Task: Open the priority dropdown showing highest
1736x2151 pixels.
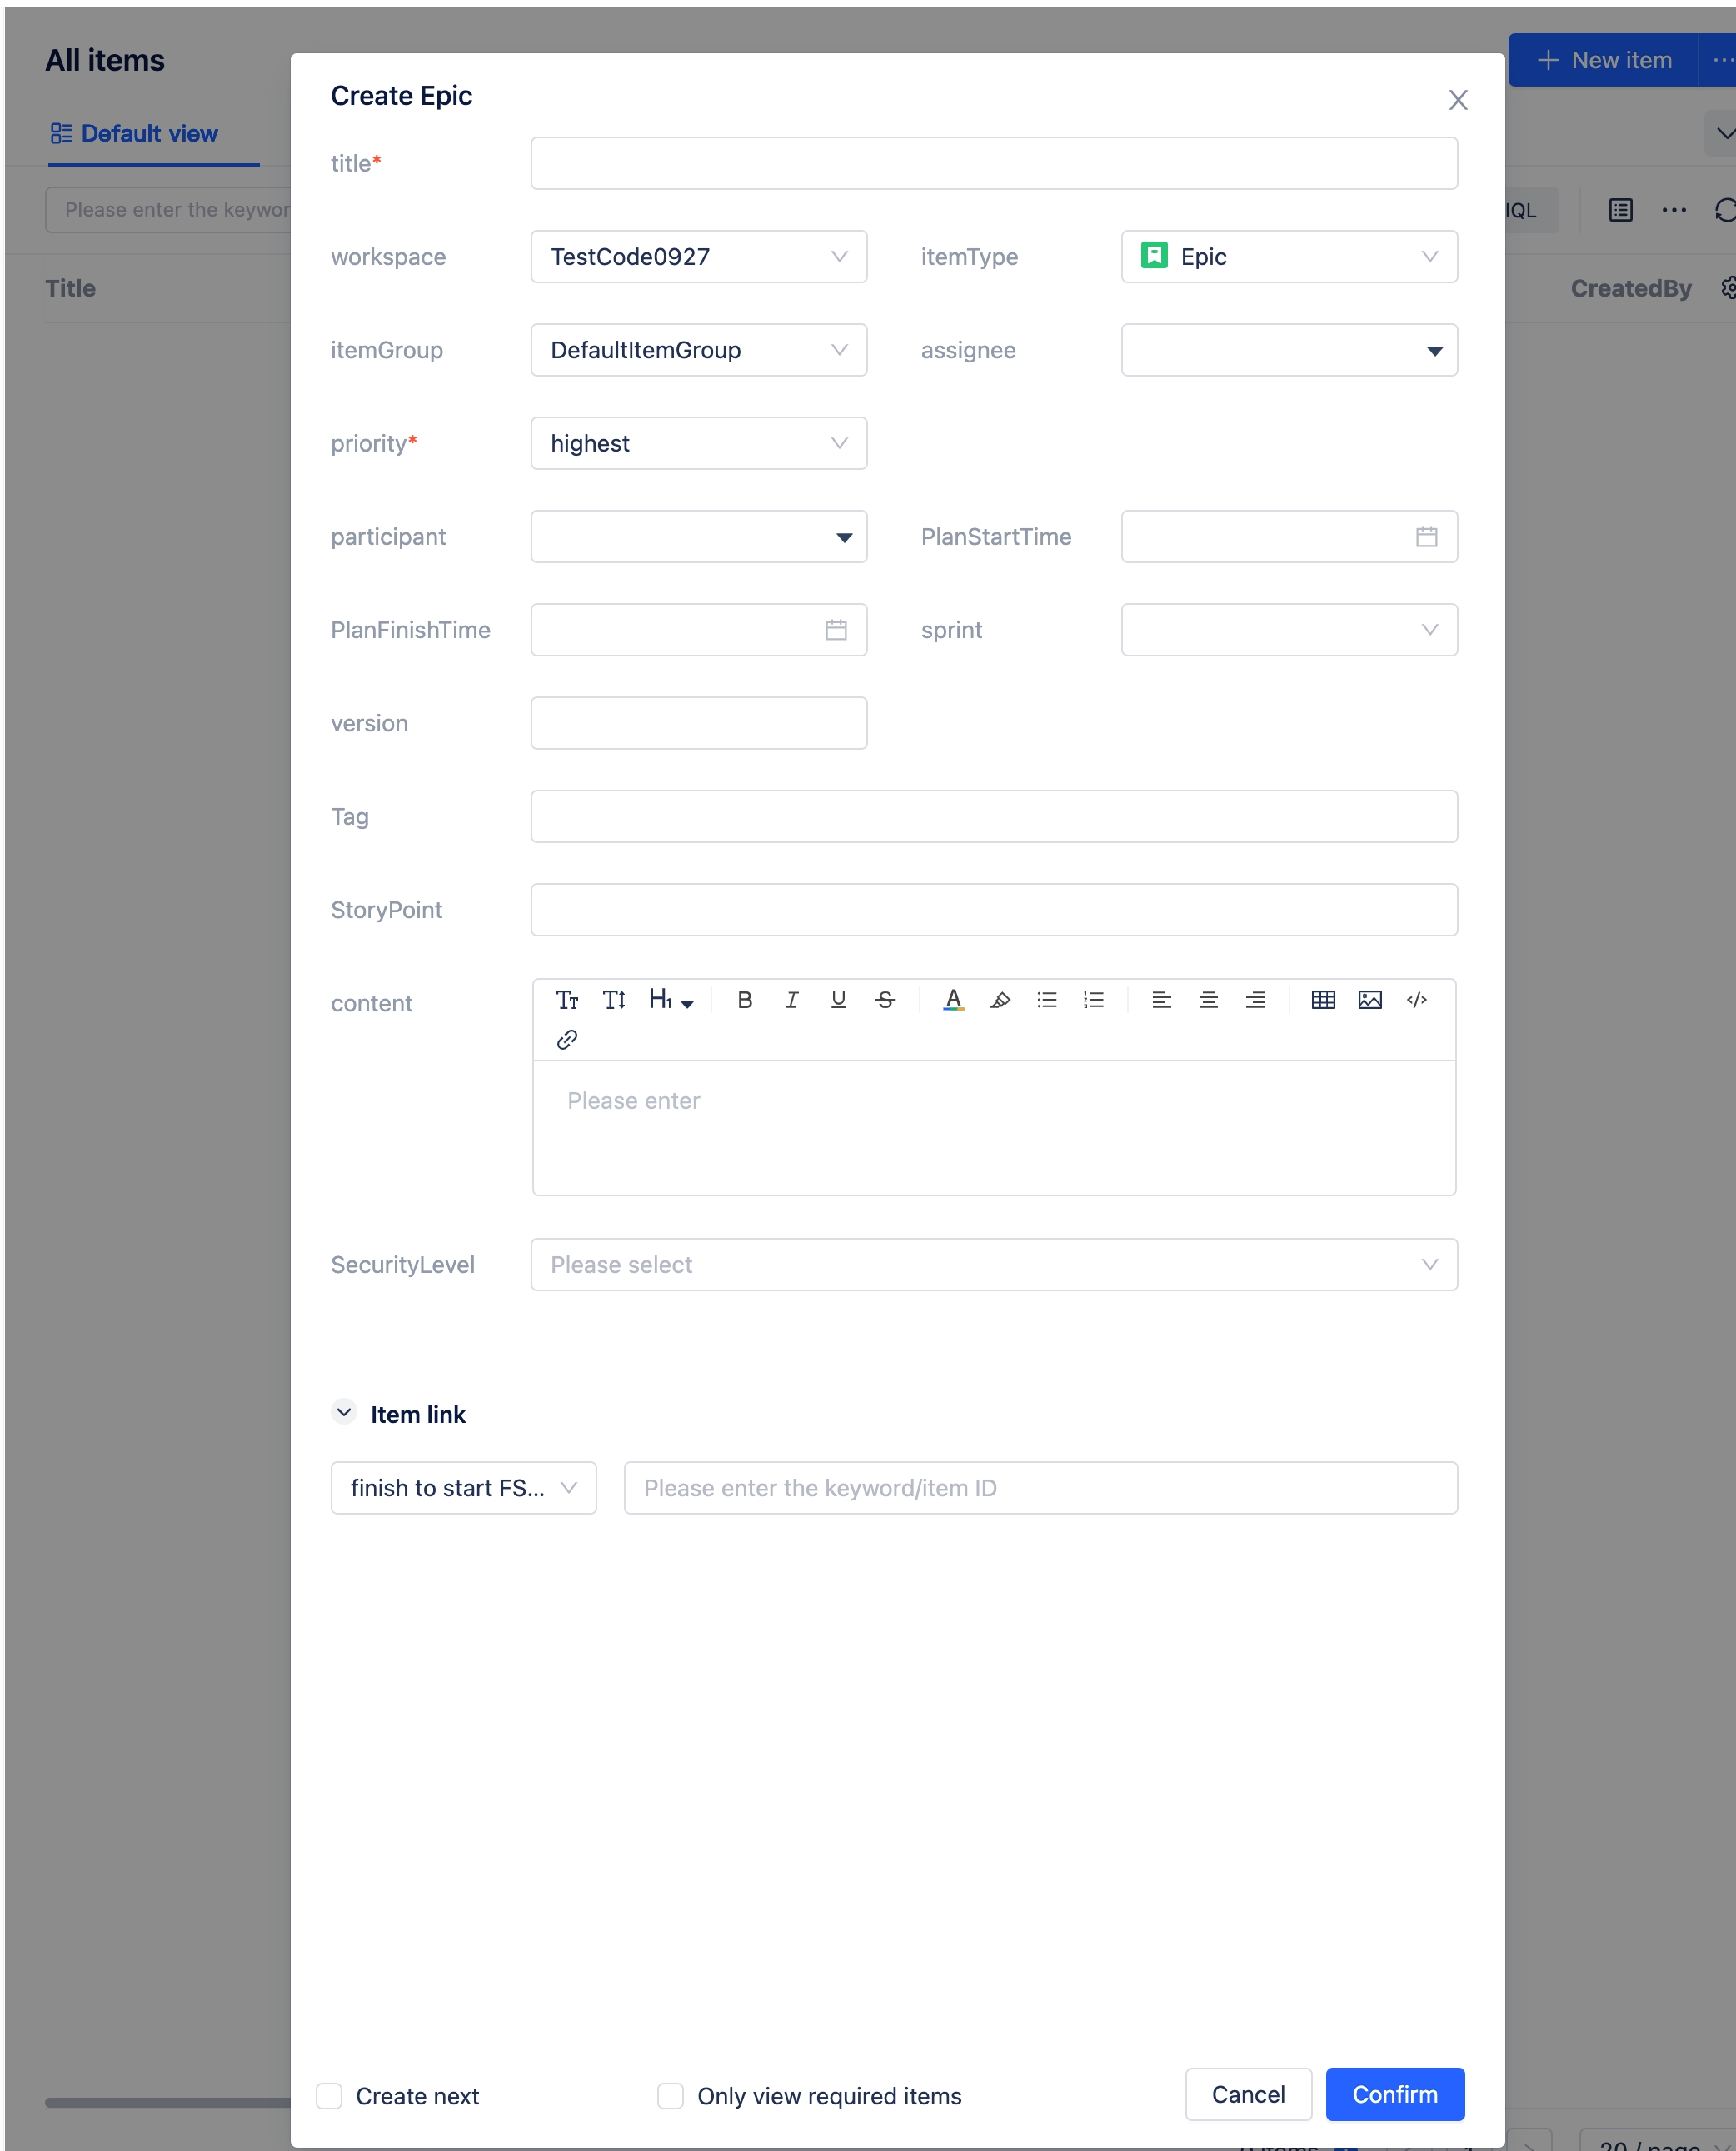Action: click(698, 443)
